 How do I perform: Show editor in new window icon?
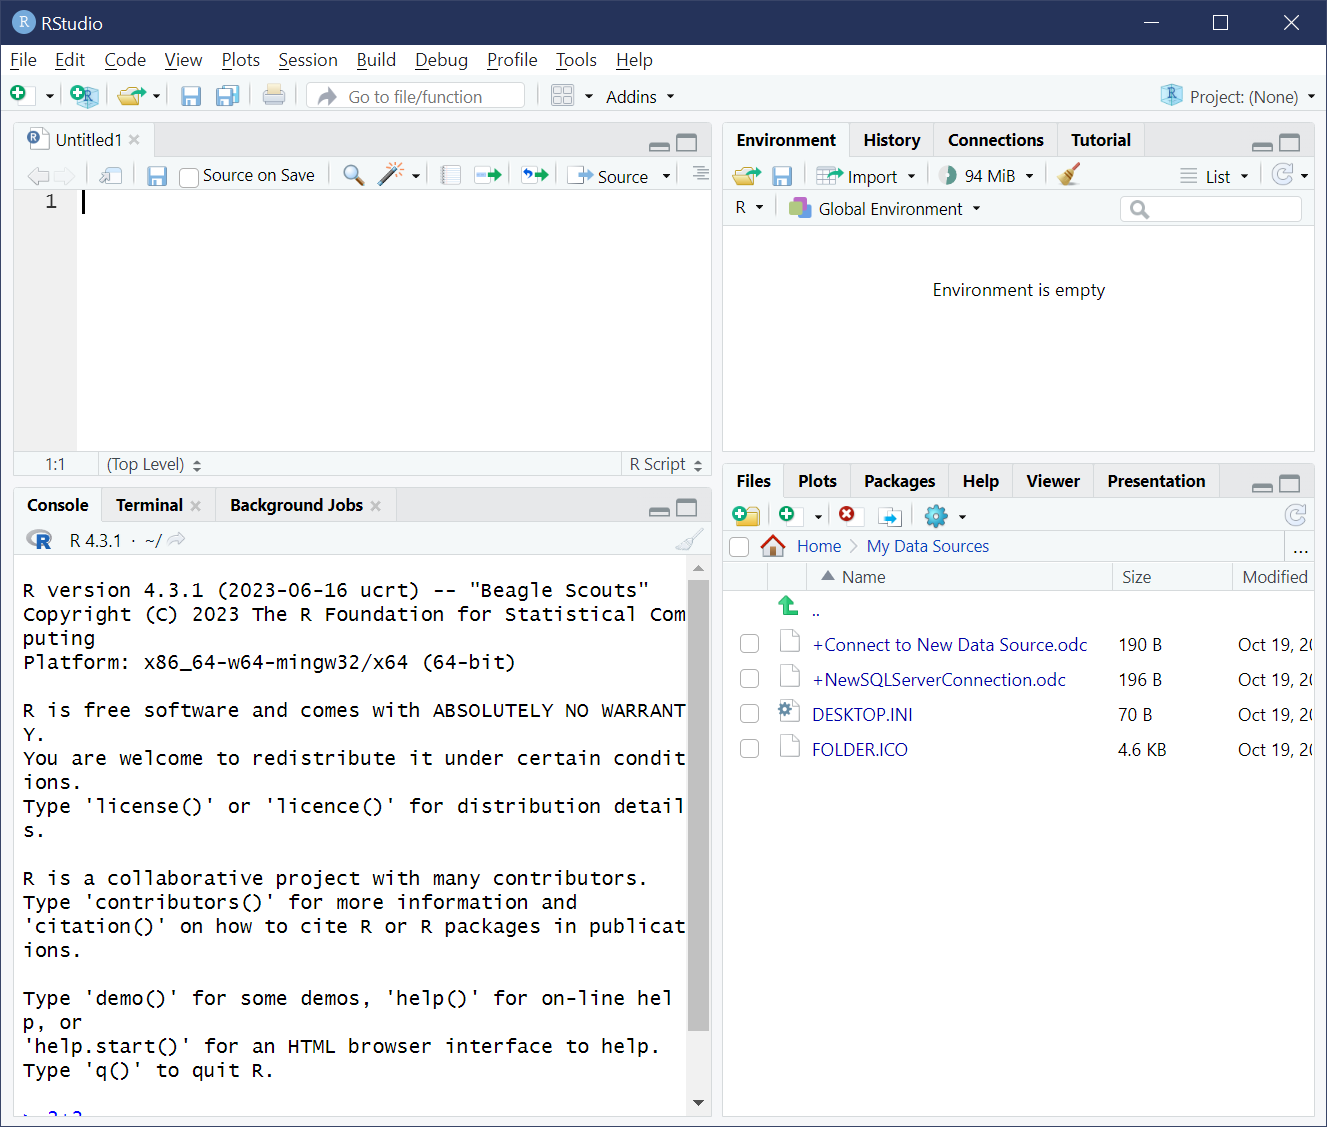111,176
